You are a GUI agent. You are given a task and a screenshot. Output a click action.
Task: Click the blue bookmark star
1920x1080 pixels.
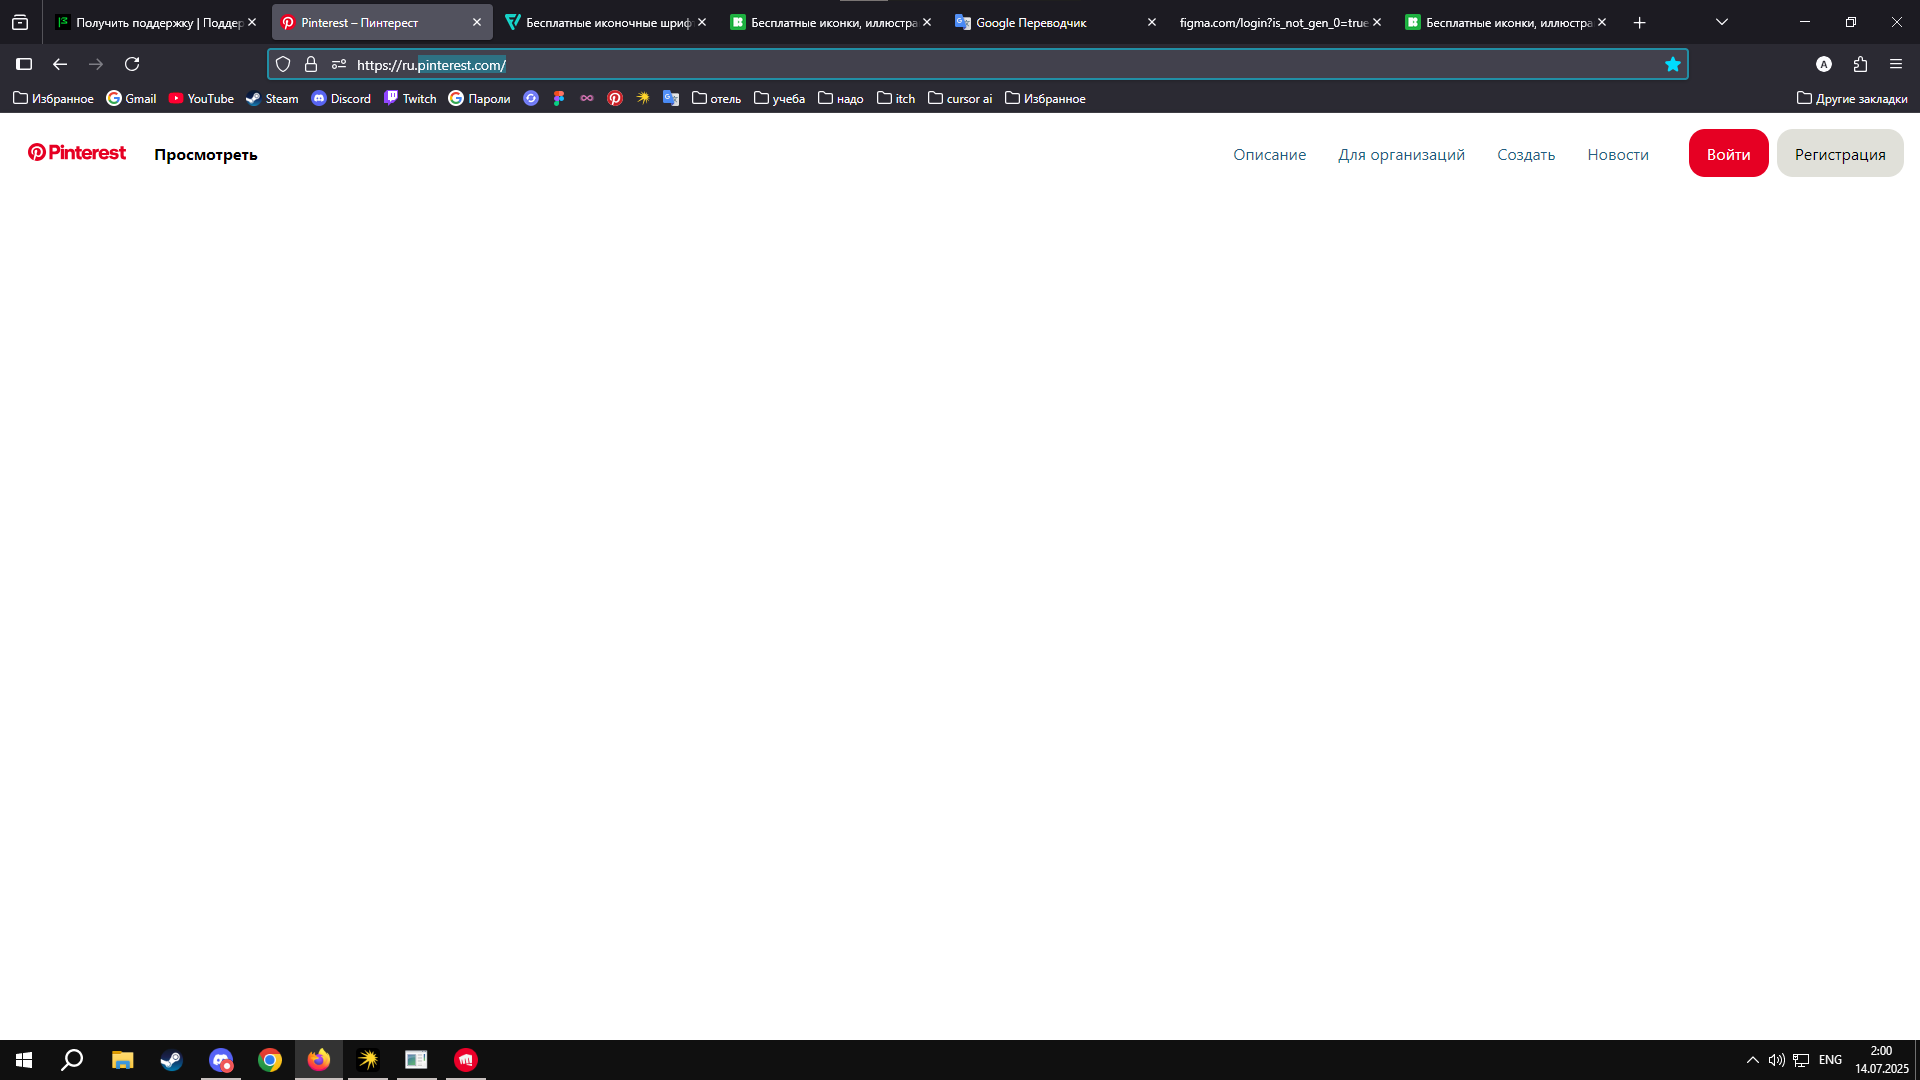tap(1672, 64)
